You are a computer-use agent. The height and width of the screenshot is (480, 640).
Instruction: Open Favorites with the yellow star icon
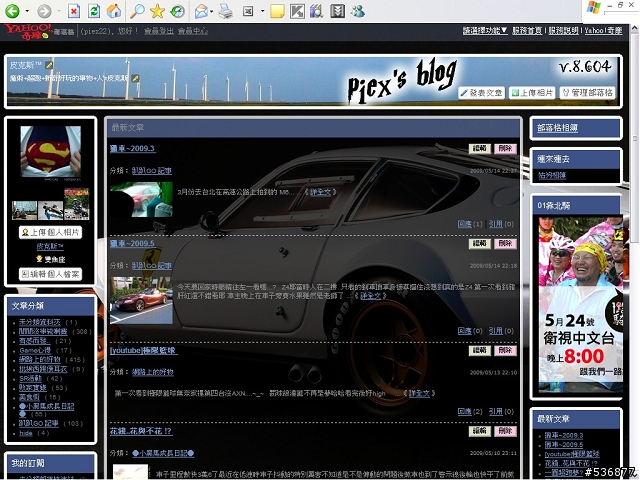point(157,11)
